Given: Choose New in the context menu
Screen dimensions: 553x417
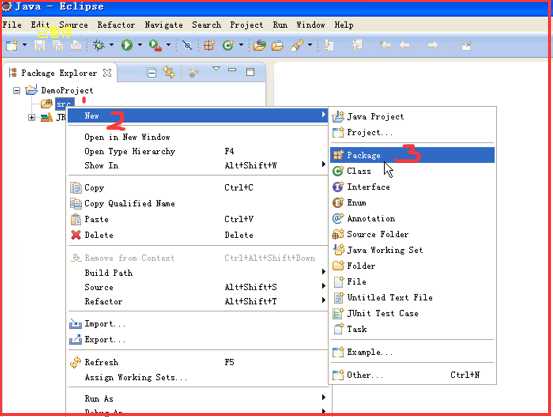Looking at the screenshot, I should tap(198, 116).
